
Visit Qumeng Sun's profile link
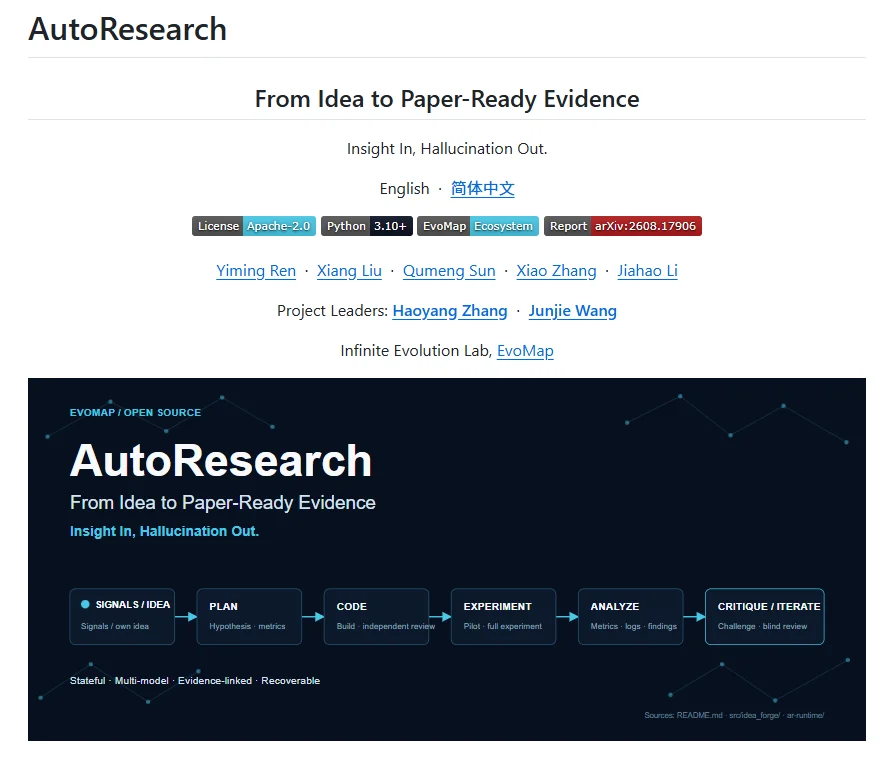pos(449,271)
